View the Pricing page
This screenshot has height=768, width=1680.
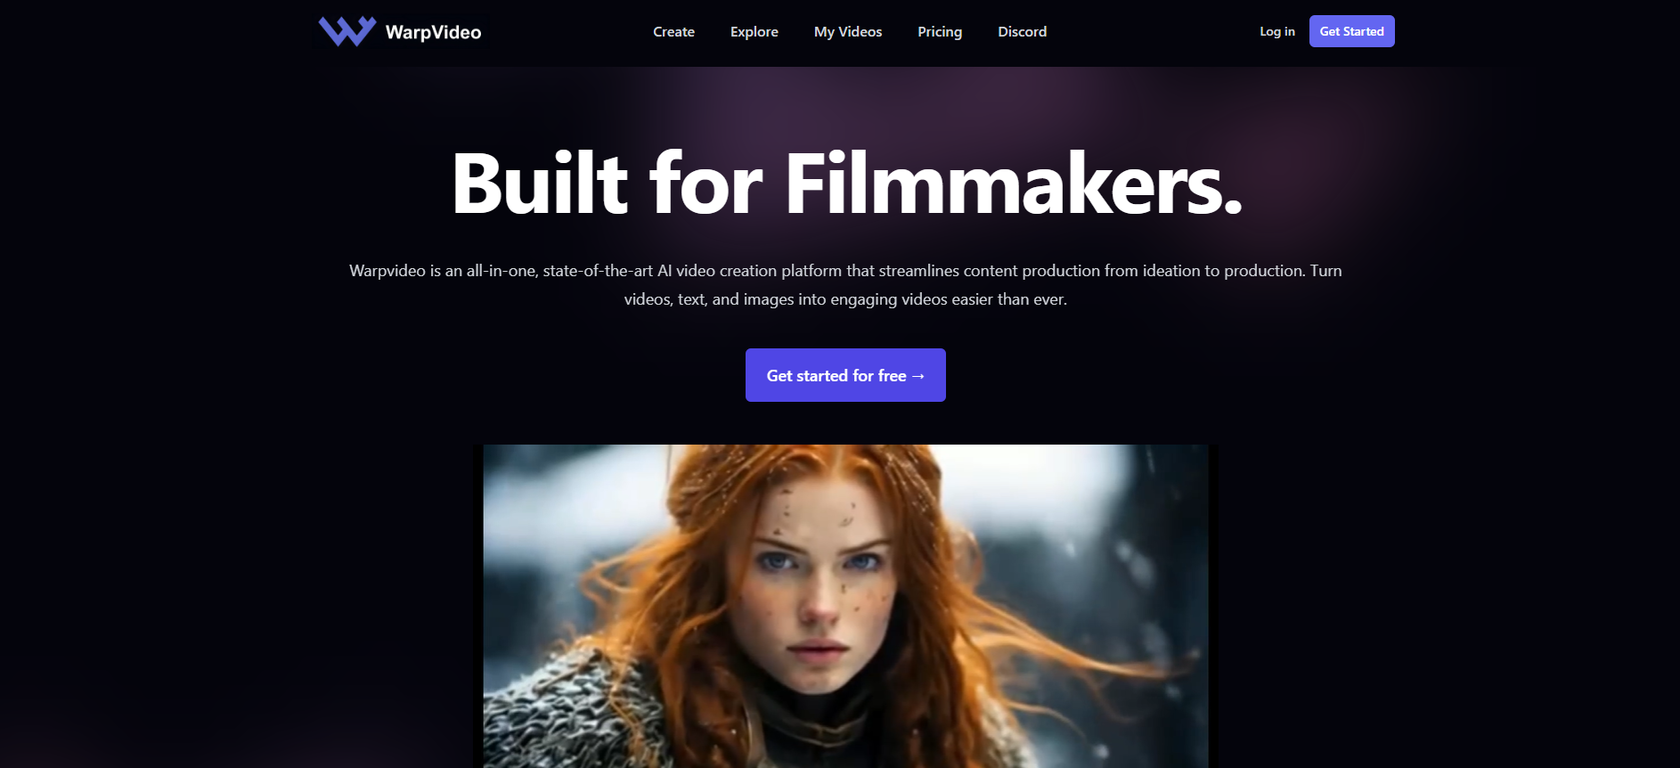pyautogui.click(x=940, y=32)
